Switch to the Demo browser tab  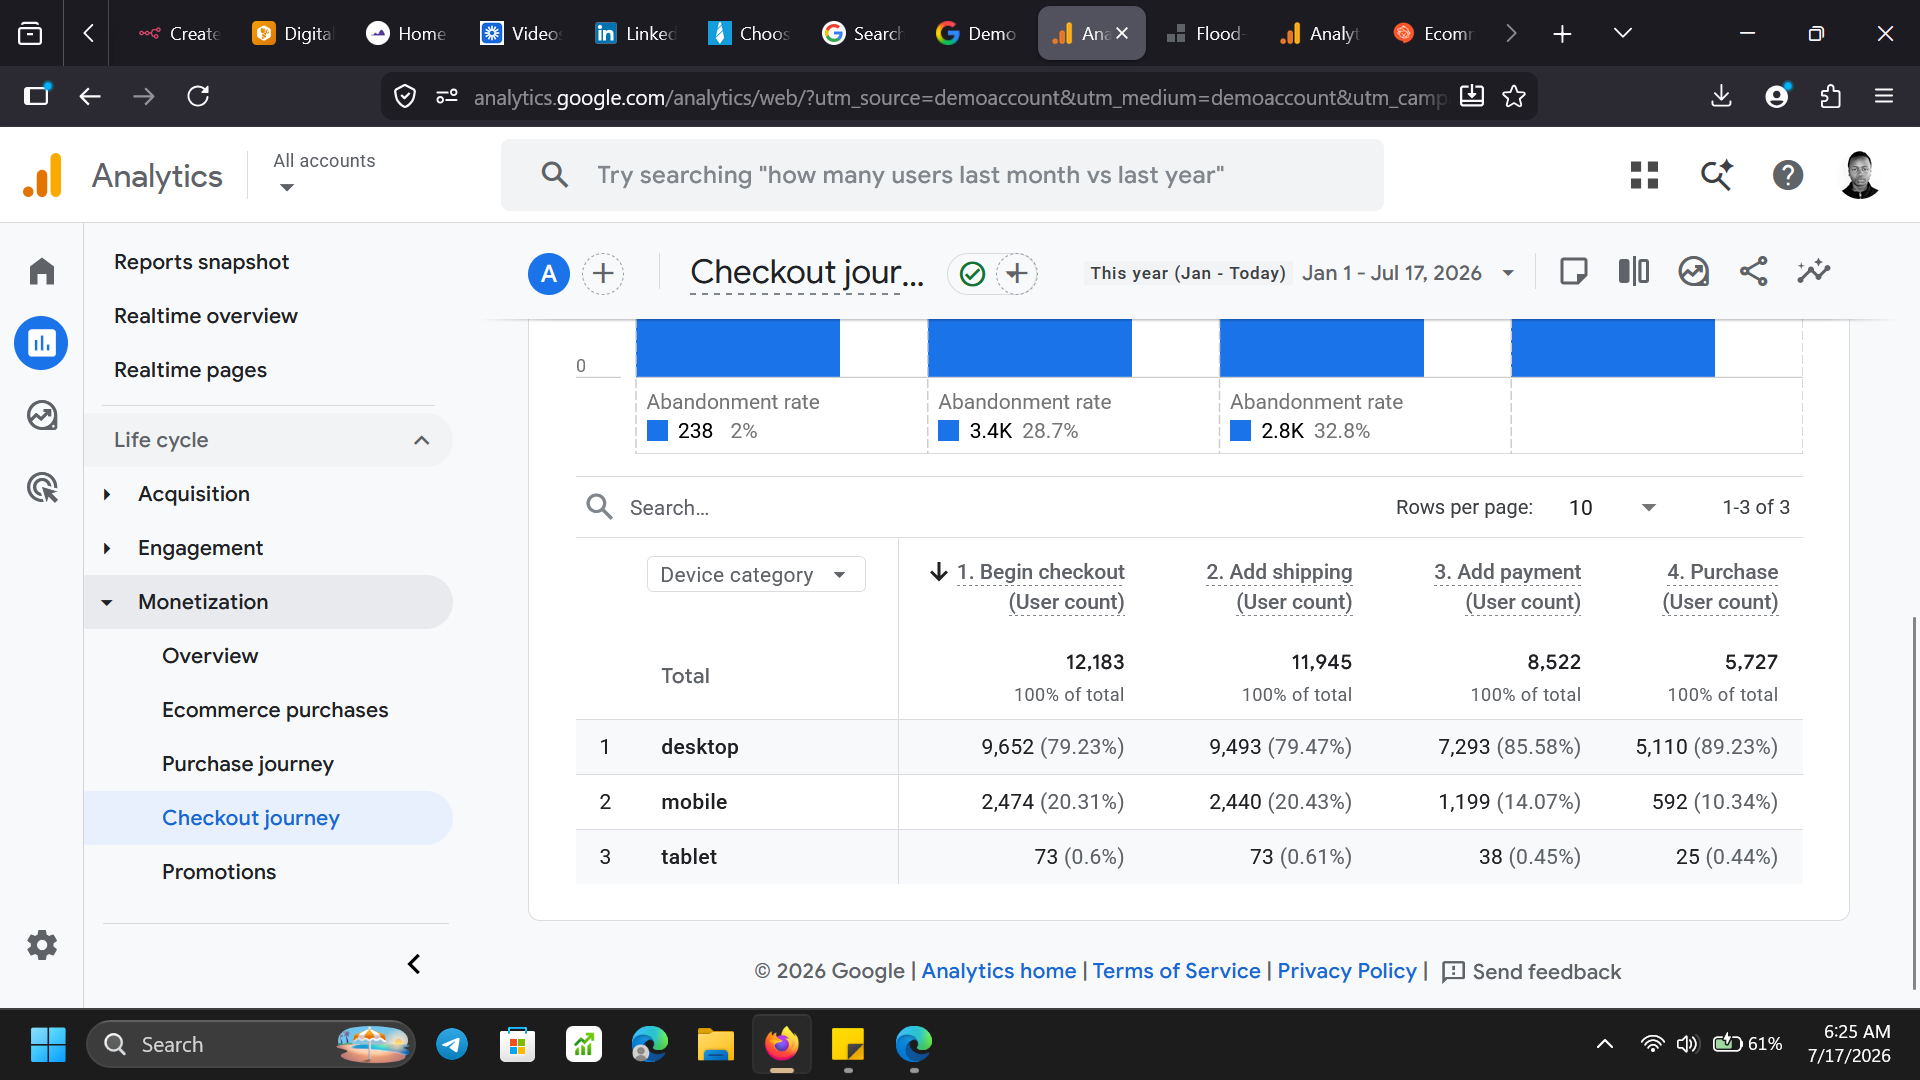(978, 33)
